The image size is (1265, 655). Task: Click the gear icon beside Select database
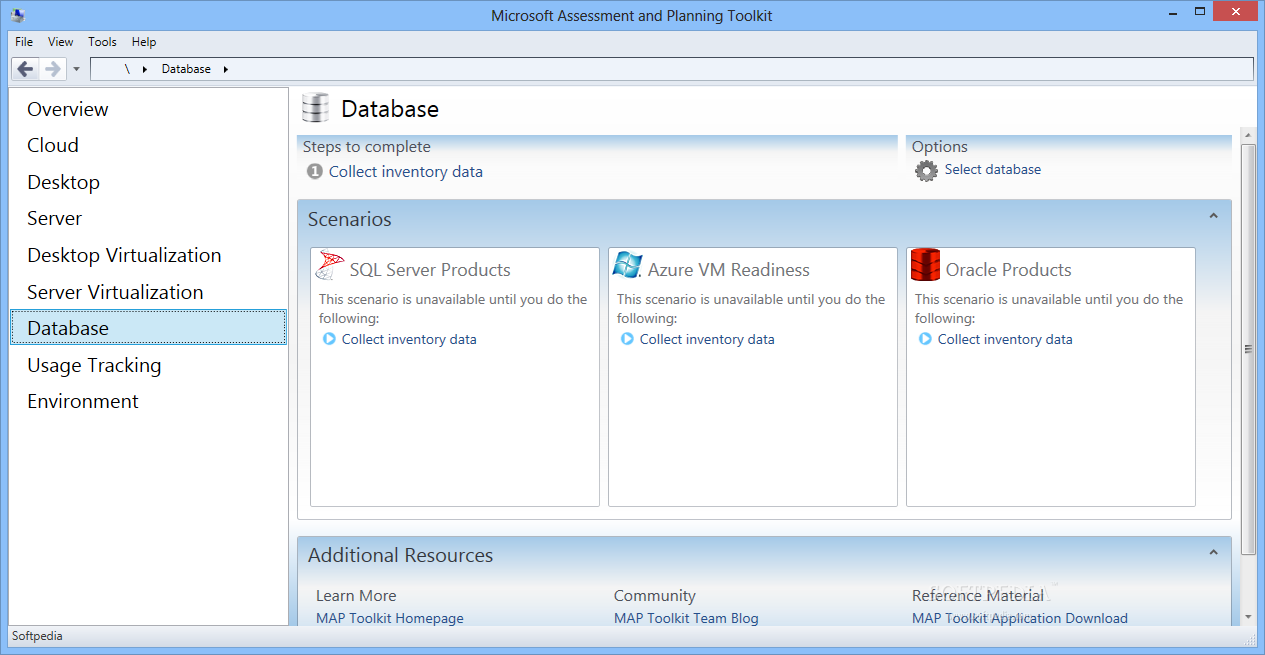[x=927, y=170]
